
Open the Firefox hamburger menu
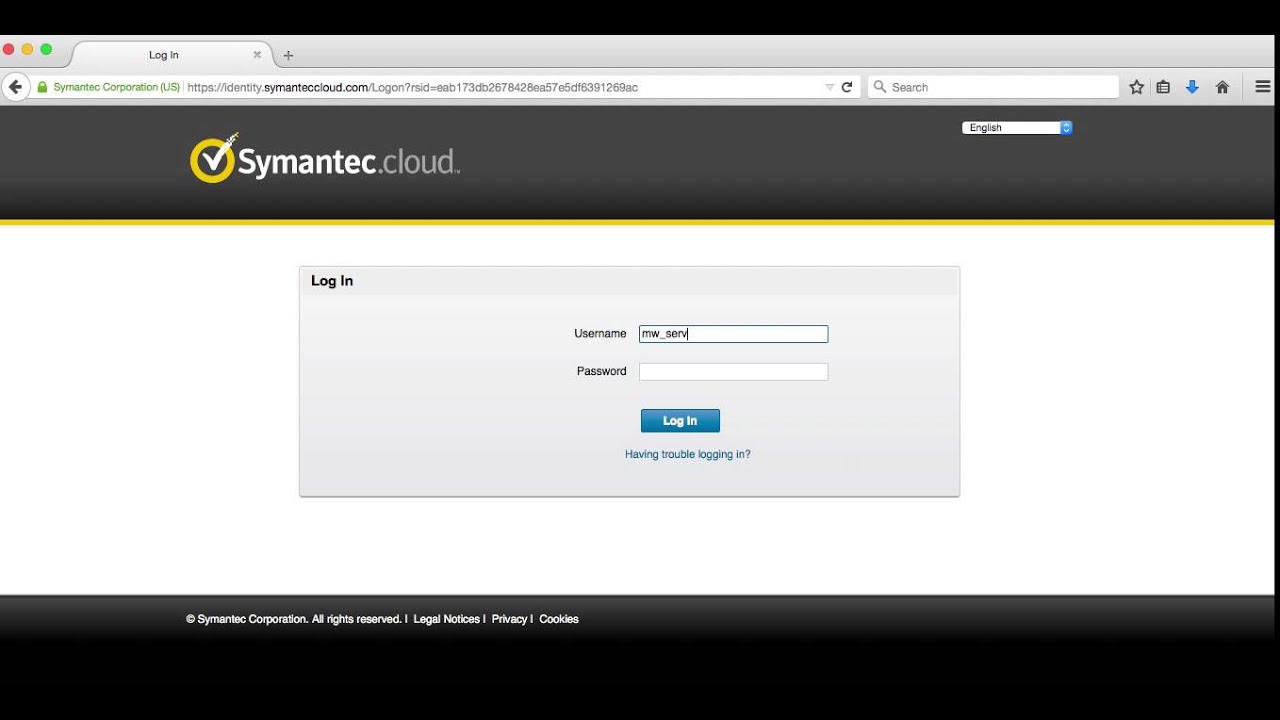[1263, 87]
